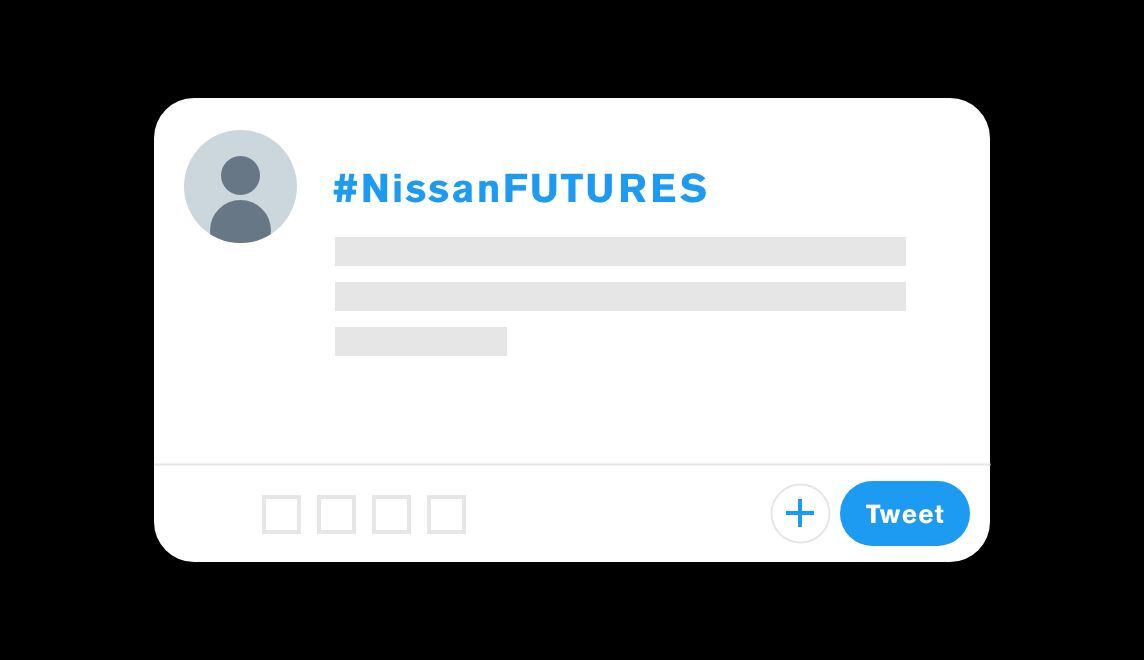Click the short third placeholder text line
1144x660 pixels.
tap(420, 341)
